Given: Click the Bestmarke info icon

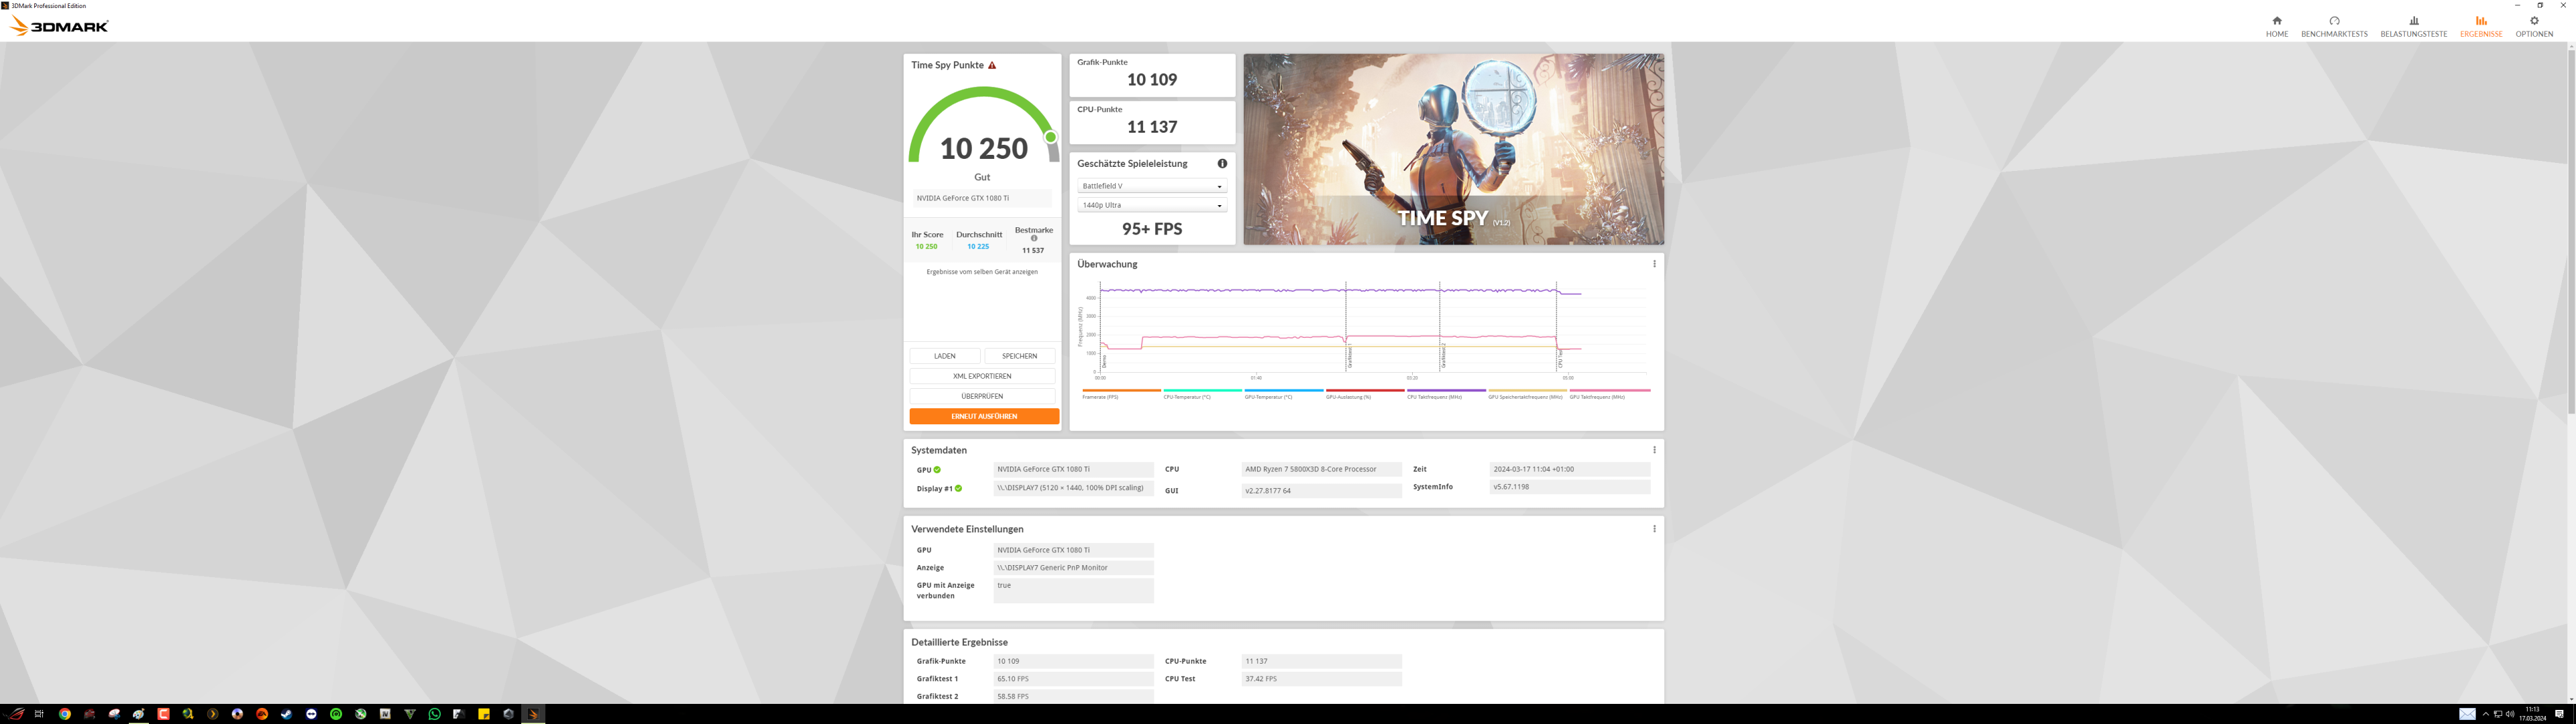Looking at the screenshot, I should pos(1034,239).
